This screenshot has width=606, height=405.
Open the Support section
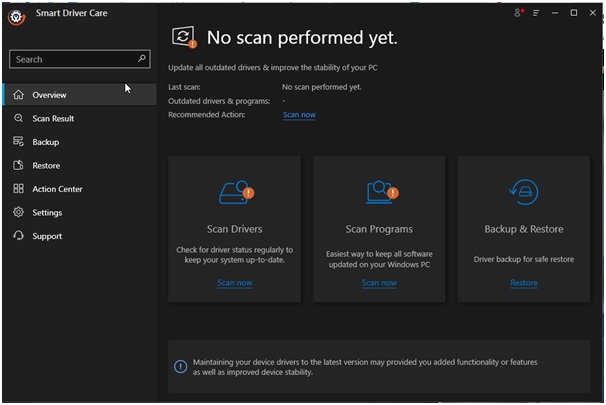click(x=47, y=236)
